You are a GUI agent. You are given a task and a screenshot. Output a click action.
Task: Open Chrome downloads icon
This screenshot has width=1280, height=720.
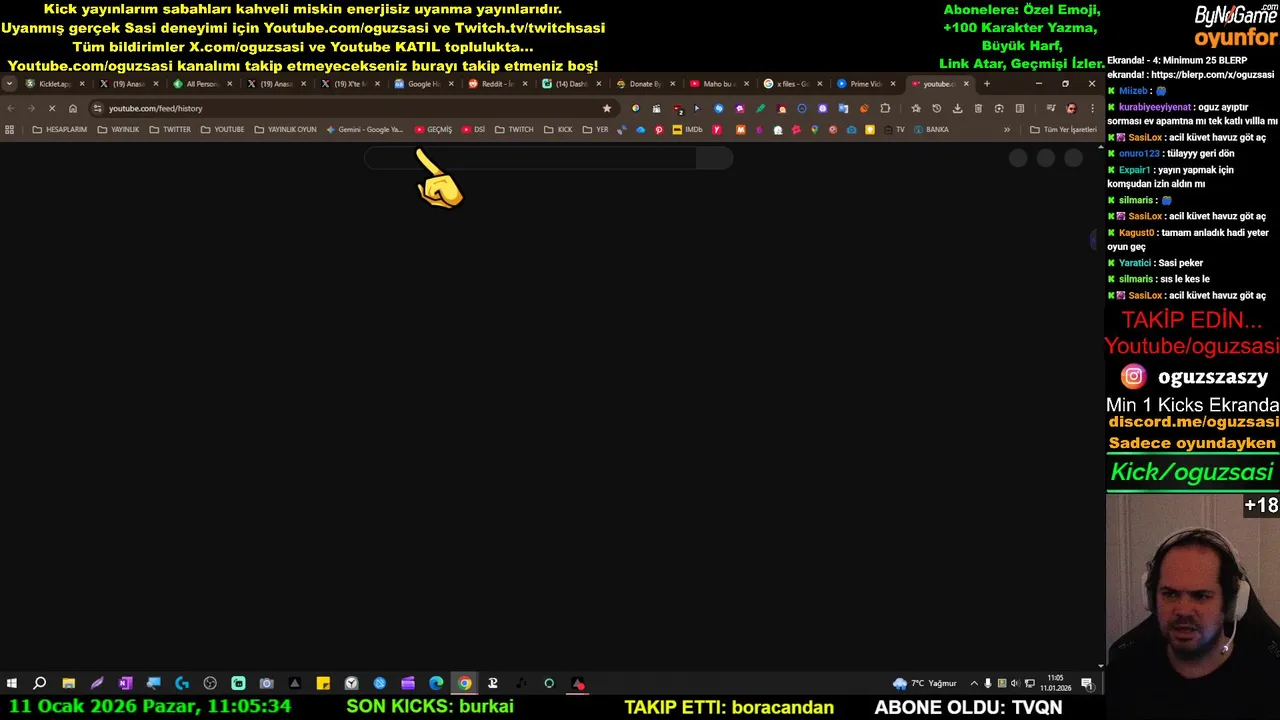[x=957, y=108]
